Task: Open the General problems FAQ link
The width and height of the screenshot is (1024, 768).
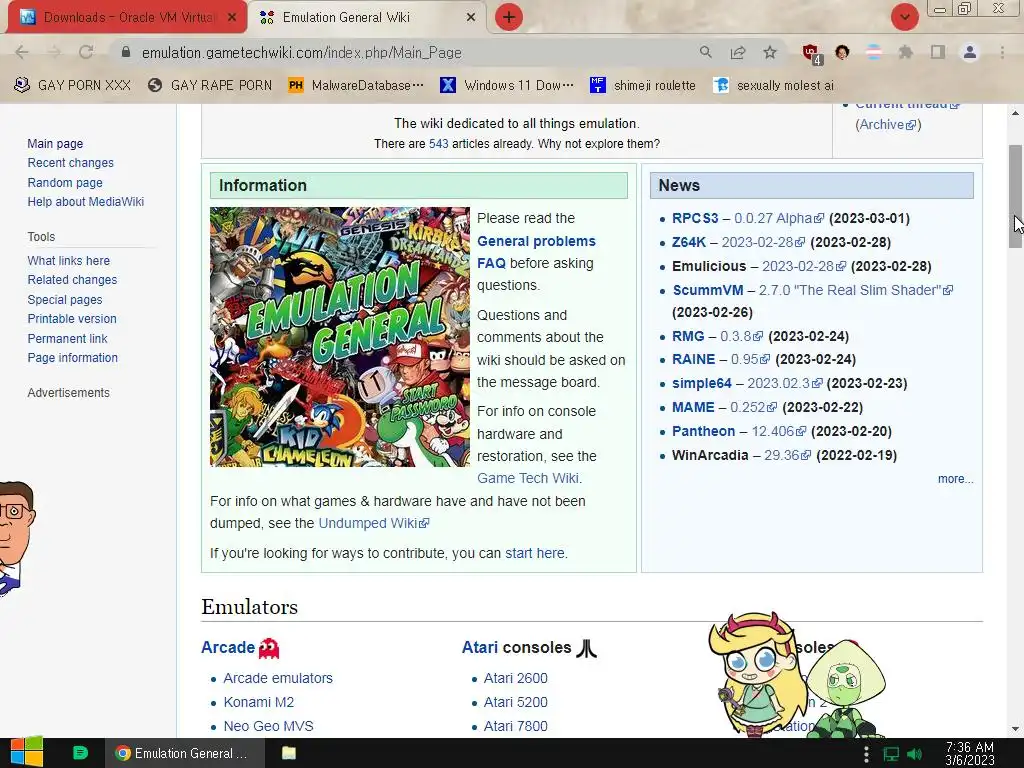Action: coord(536,252)
